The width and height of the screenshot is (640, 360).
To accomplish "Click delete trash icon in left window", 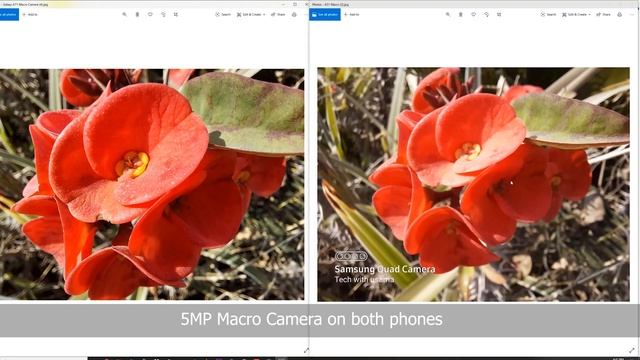I will click(x=137, y=14).
